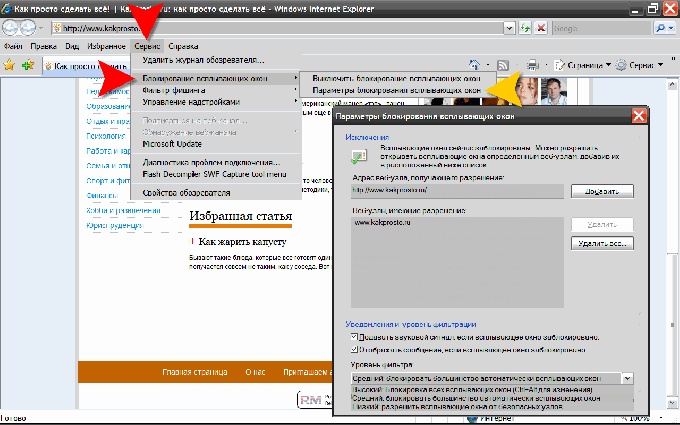Click the О нас footer link
The image size is (680, 425).
(255, 372)
